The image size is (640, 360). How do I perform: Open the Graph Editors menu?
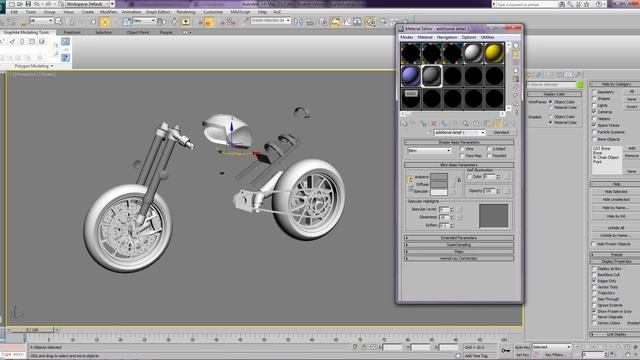(158, 12)
